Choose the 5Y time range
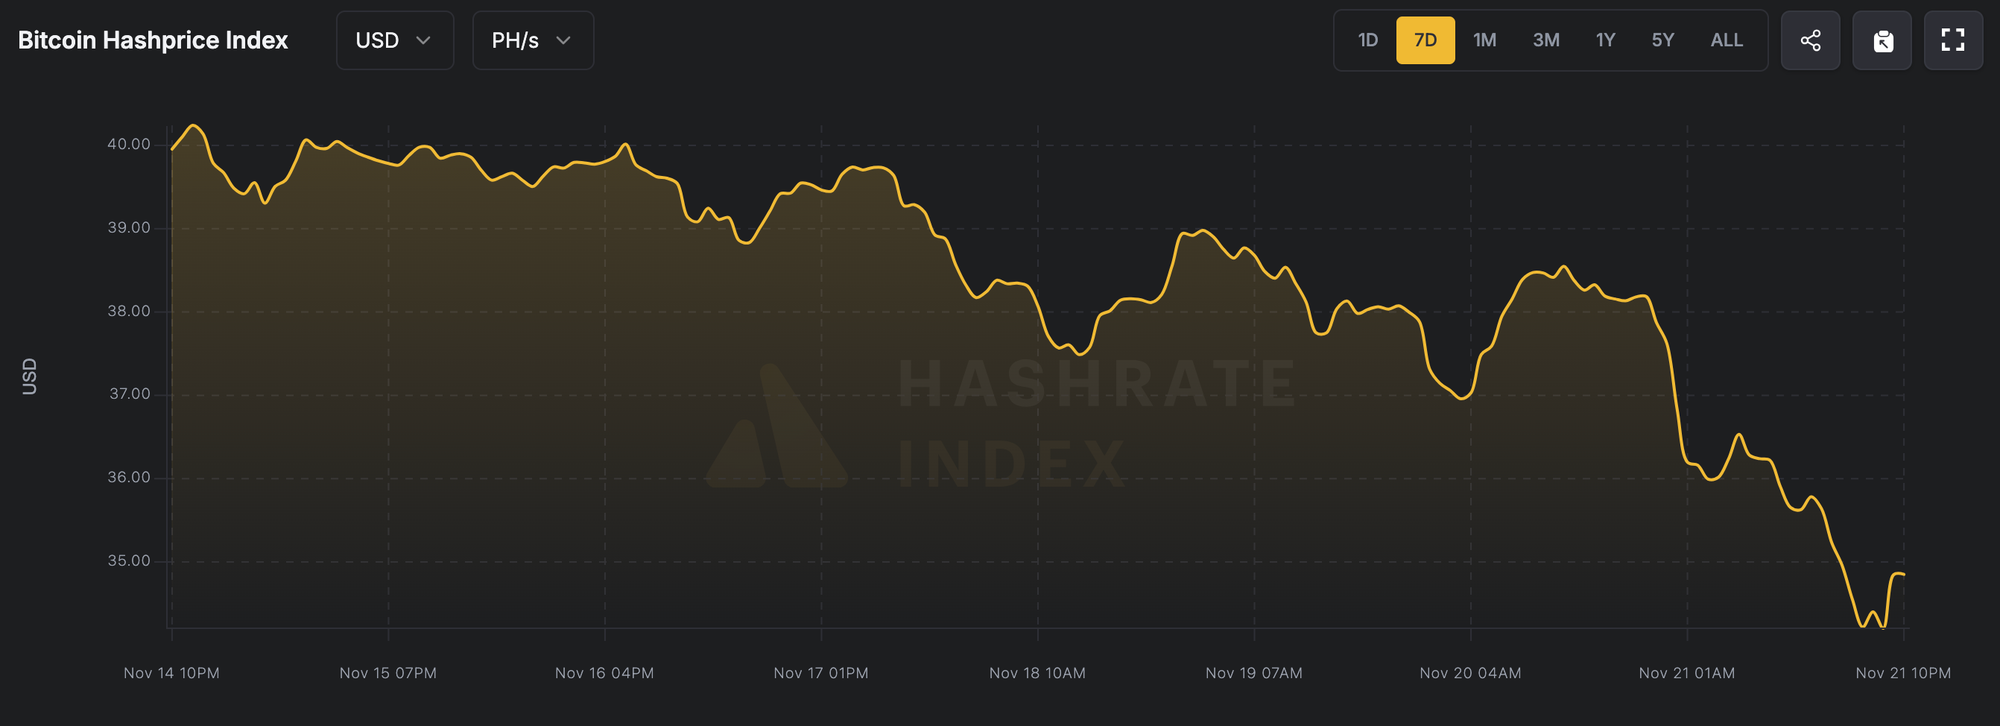Viewport: 2000px width, 726px height. click(1662, 40)
